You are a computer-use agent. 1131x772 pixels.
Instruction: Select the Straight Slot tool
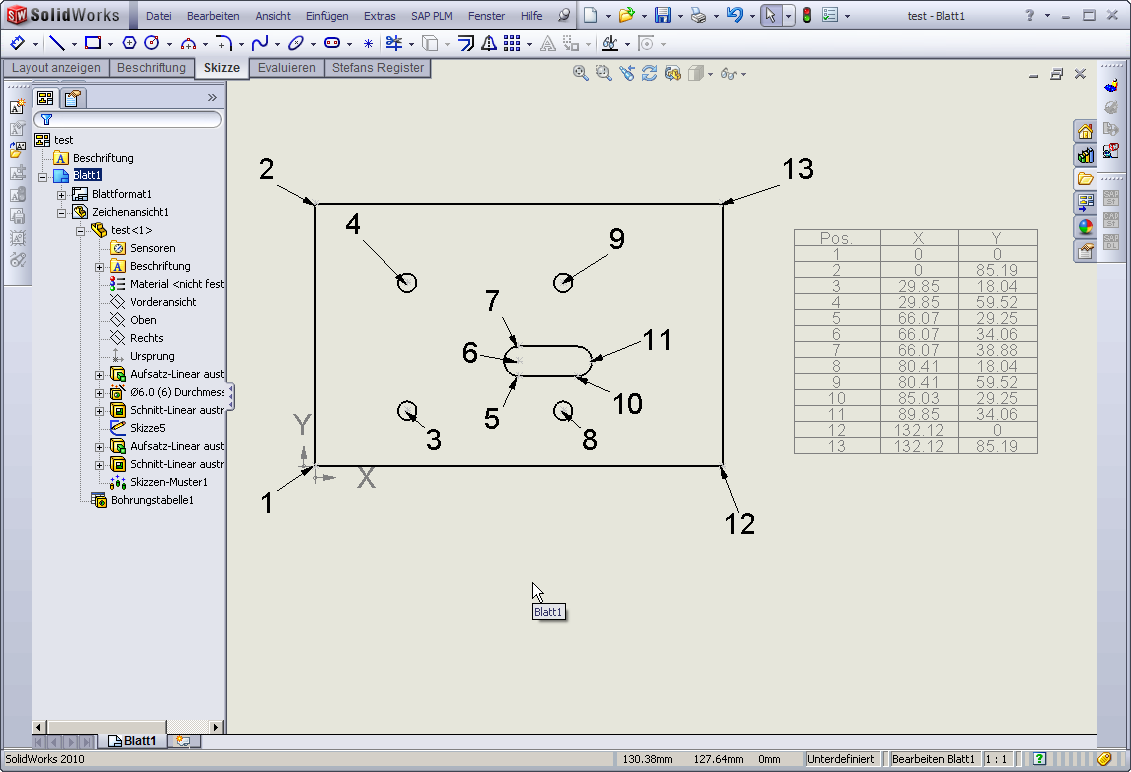[332, 43]
